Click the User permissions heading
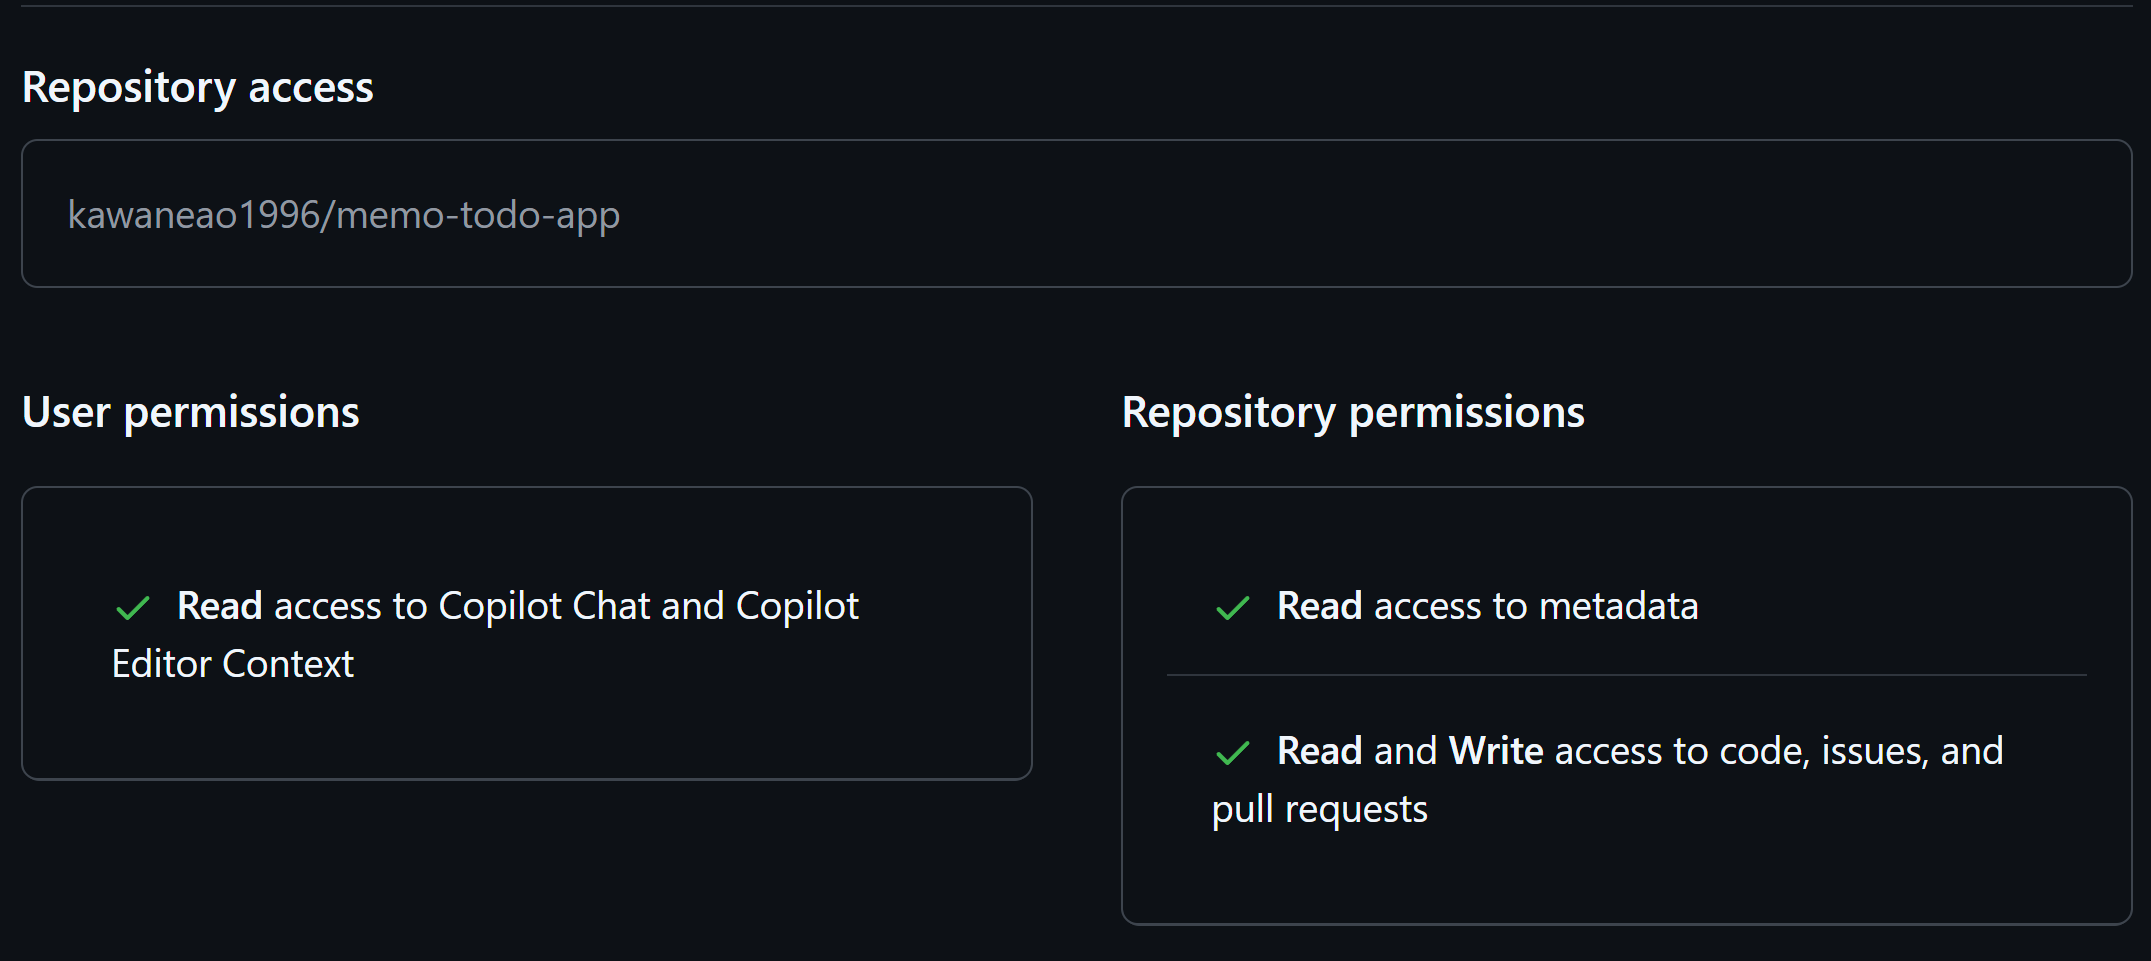Image resolution: width=2151 pixels, height=961 pixels. [x=191, y=413]
